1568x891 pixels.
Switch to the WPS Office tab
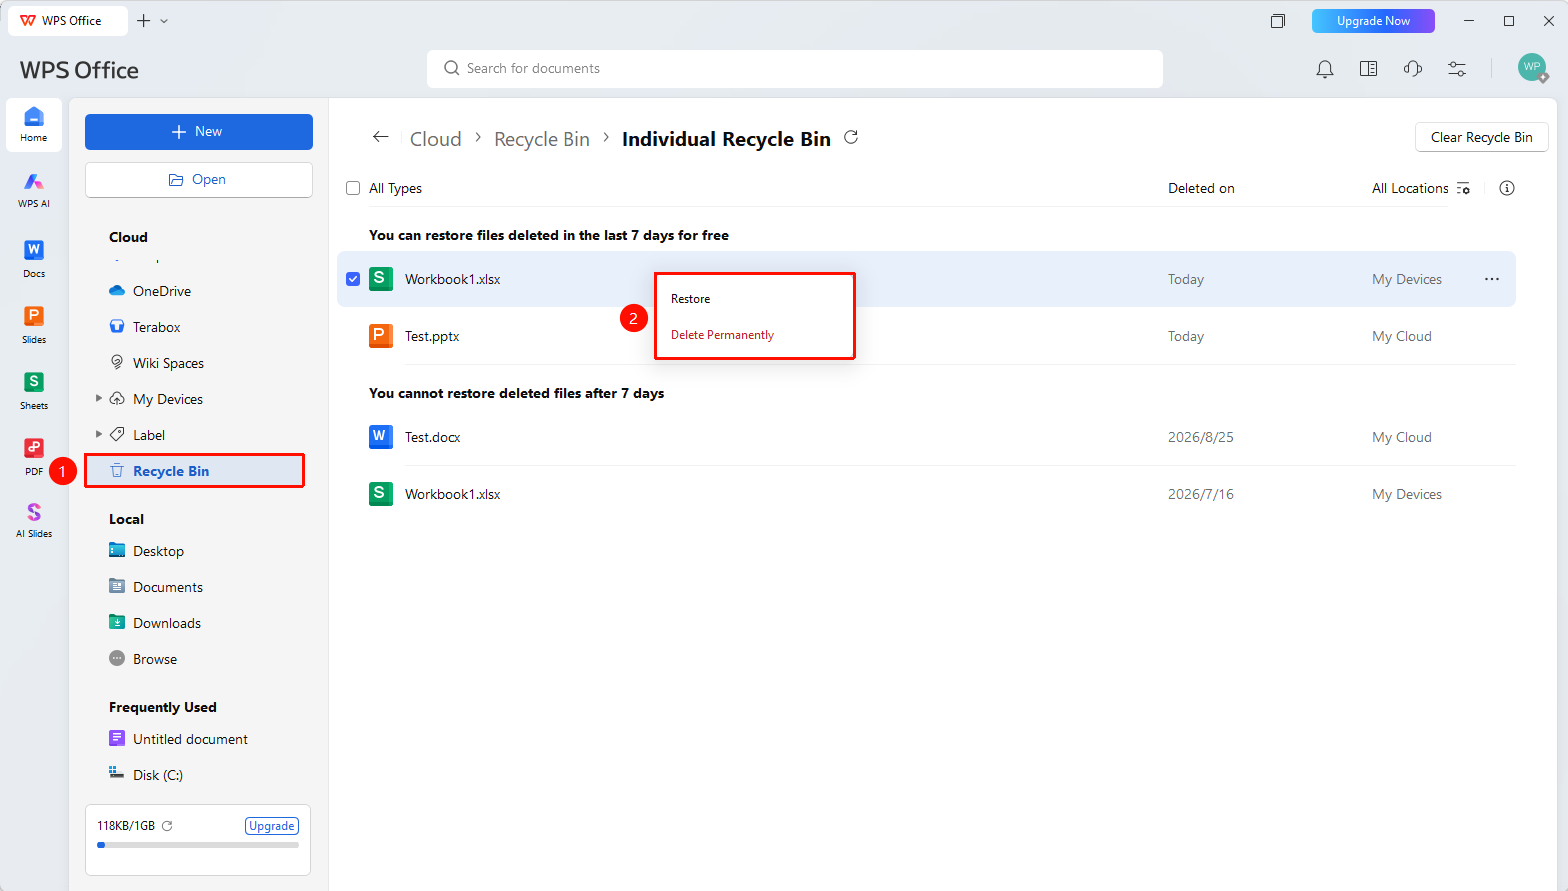pyautogui.click(x=67, y=21)
